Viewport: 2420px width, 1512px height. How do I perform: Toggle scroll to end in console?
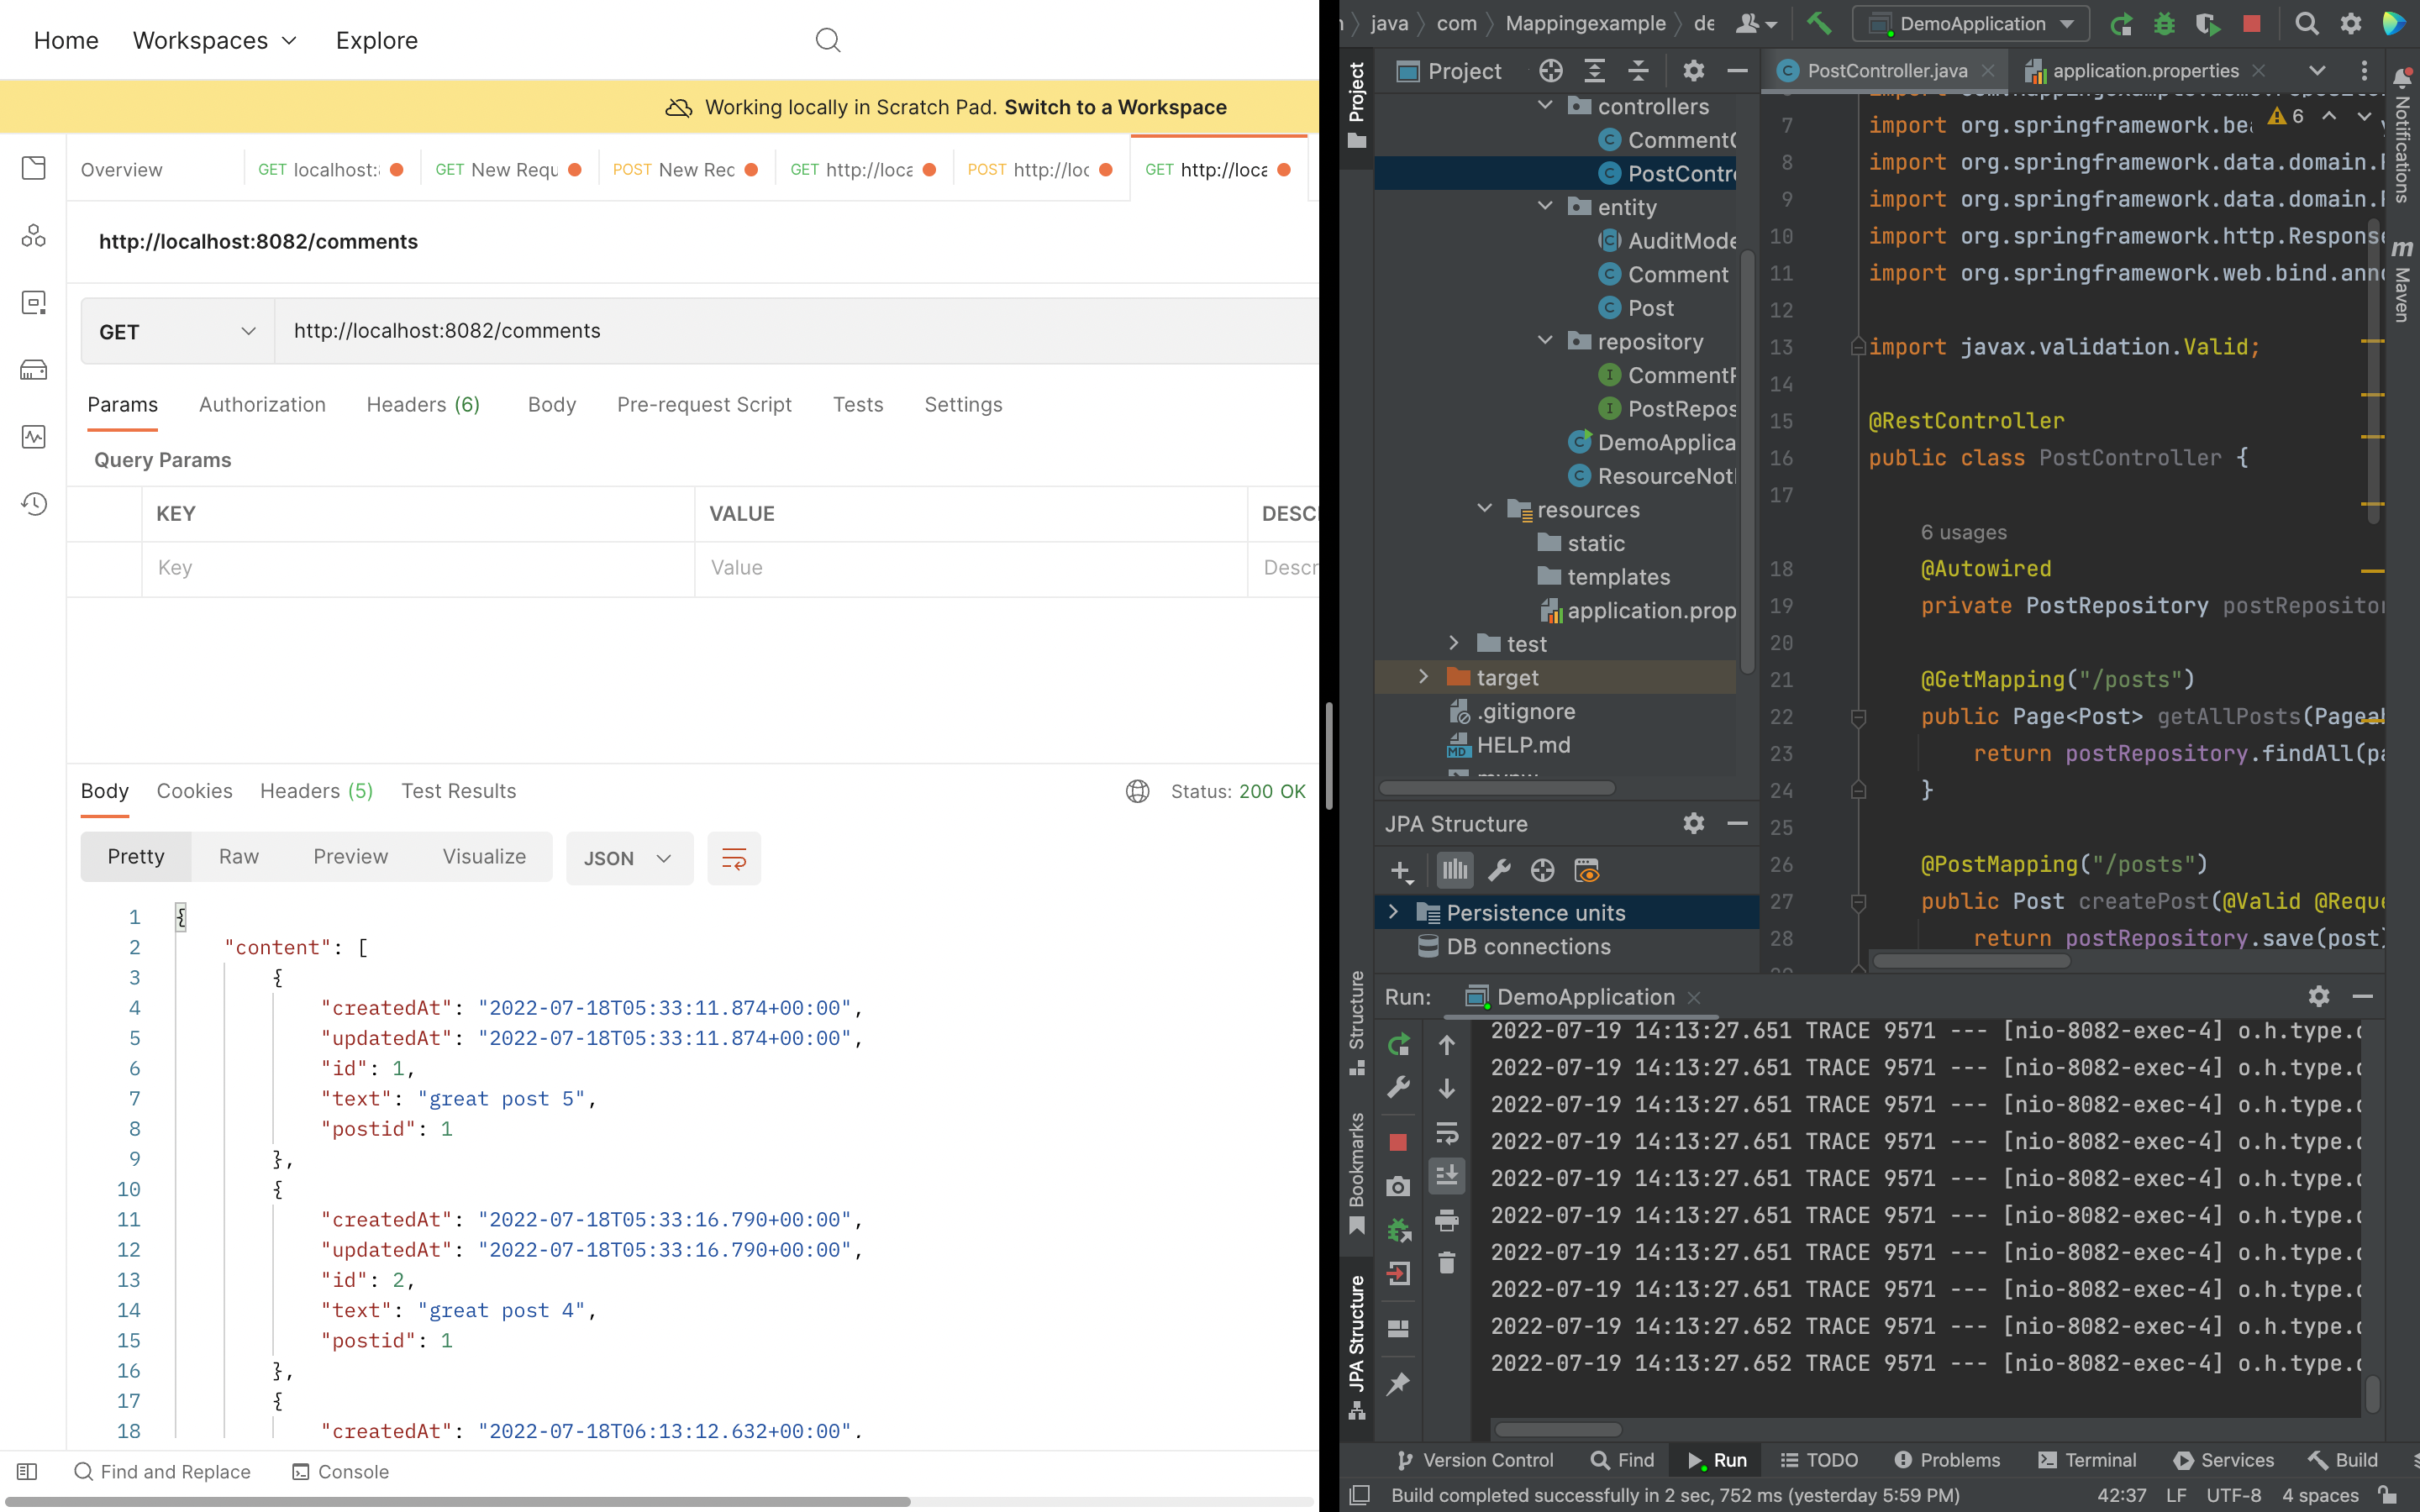coord(1447,1176)
